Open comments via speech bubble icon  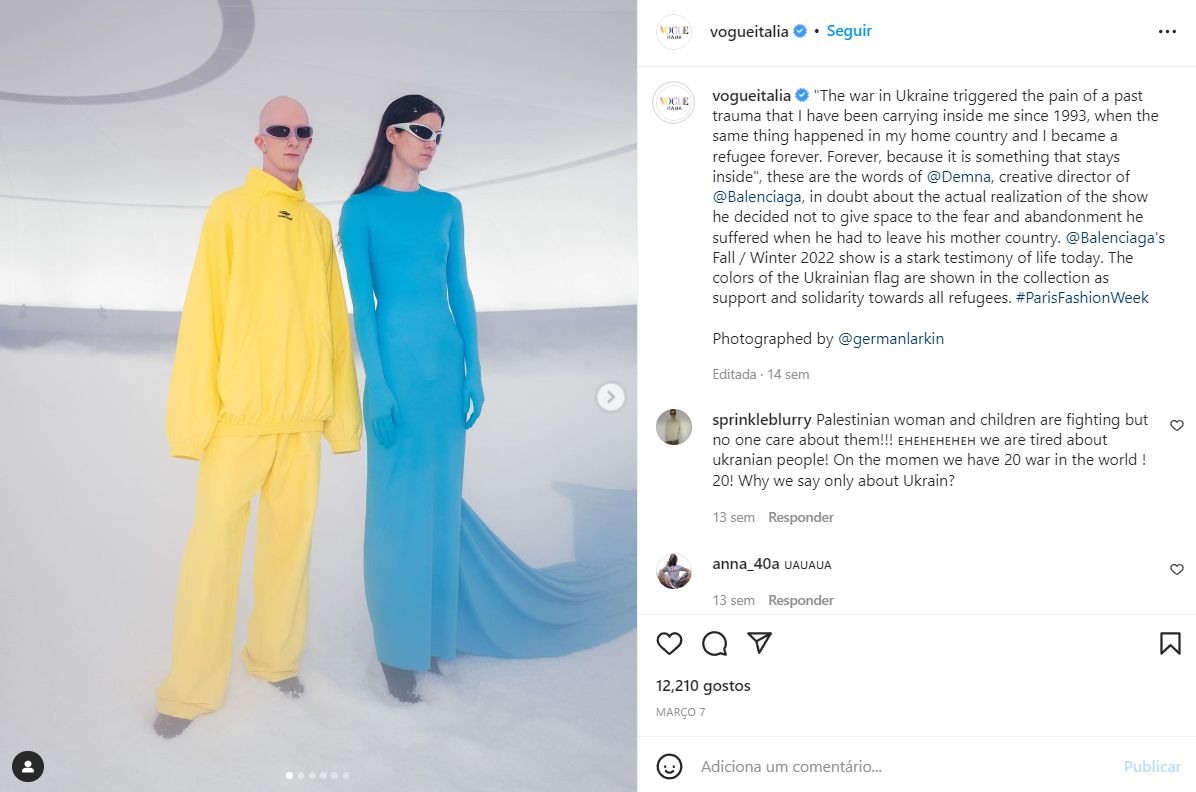click(x=714, y=643)
